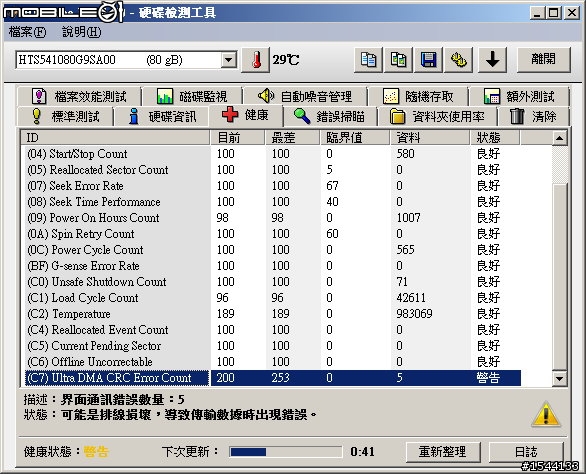This screenshot has height=474, width=586.
Task: Select row (04) Start/Stop Count
Action: (x=273, y=154)
